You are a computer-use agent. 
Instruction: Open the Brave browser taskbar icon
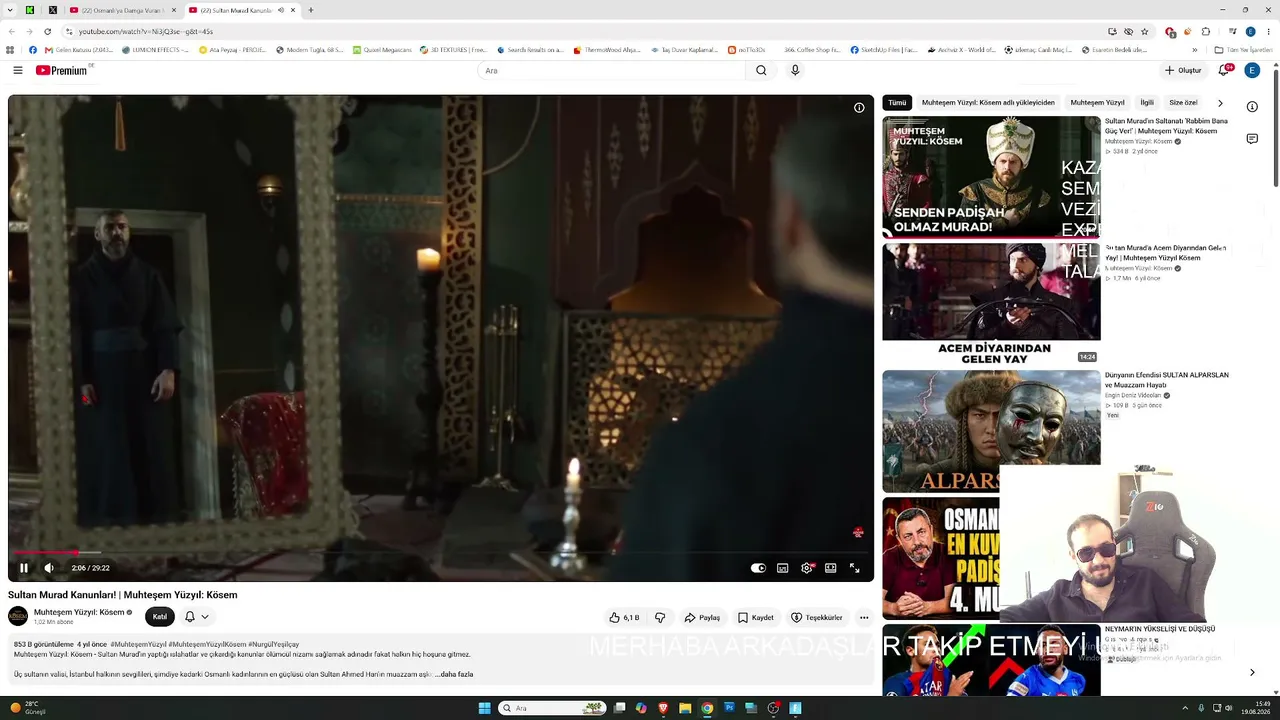click(663, 708)
